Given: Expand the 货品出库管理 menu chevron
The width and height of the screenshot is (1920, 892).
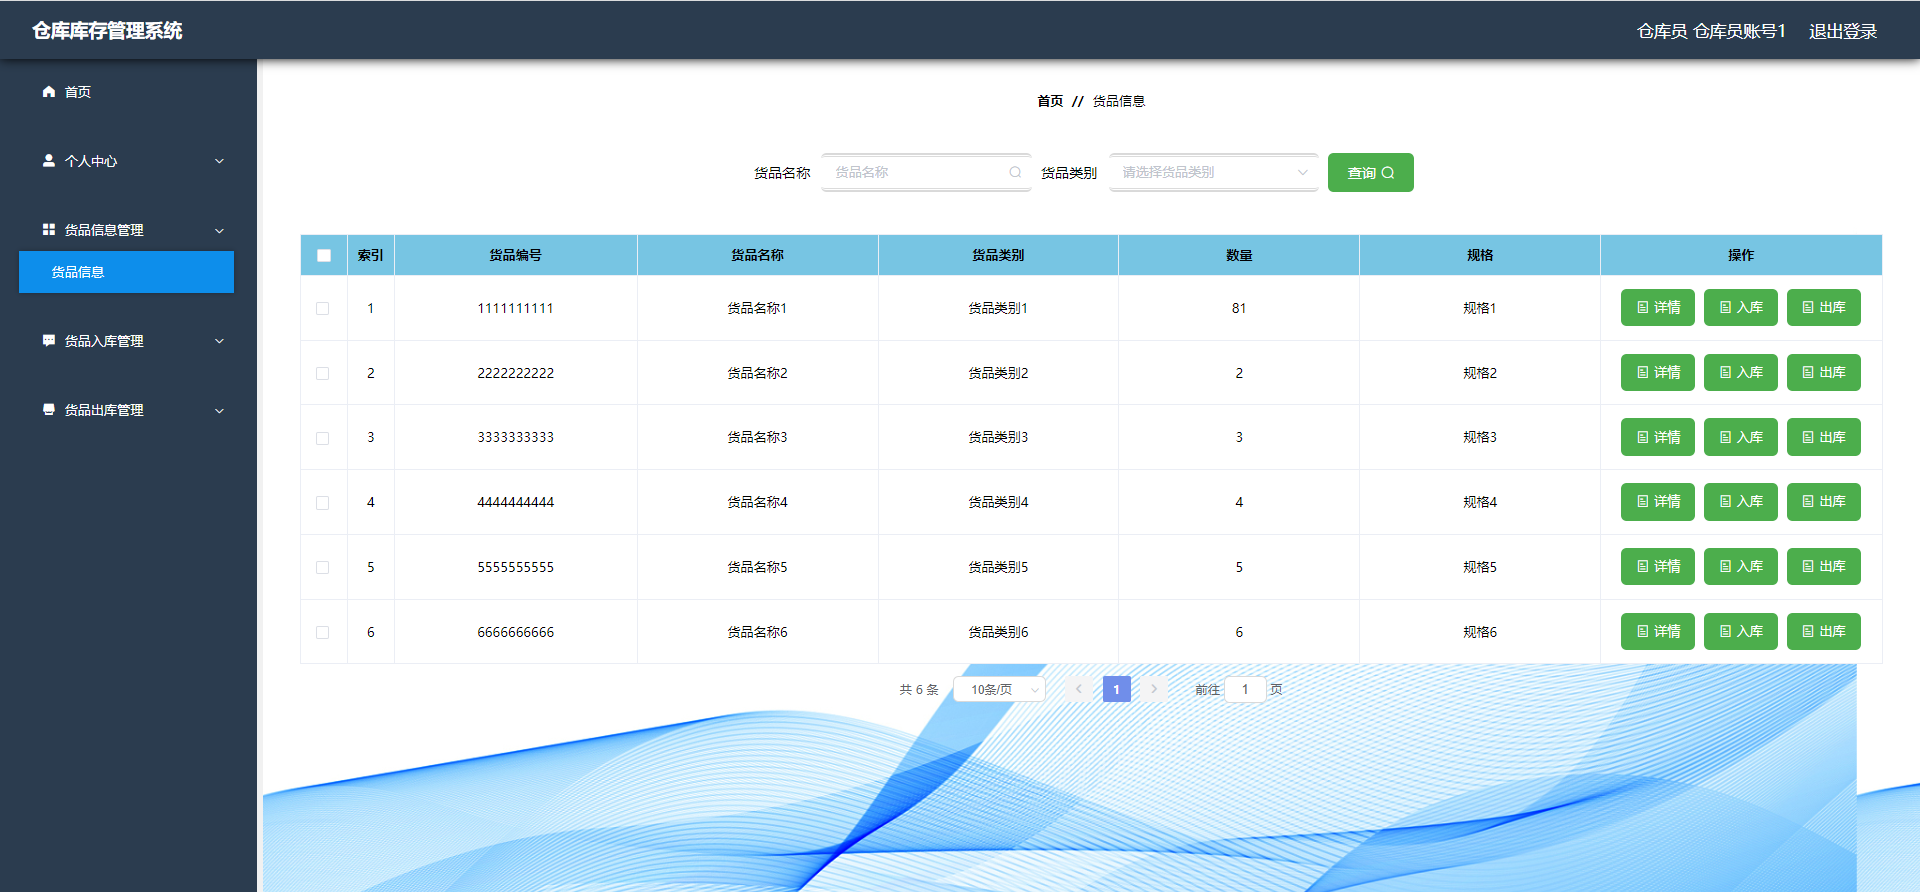Looking at the screenshot, I should click(219, 411).
